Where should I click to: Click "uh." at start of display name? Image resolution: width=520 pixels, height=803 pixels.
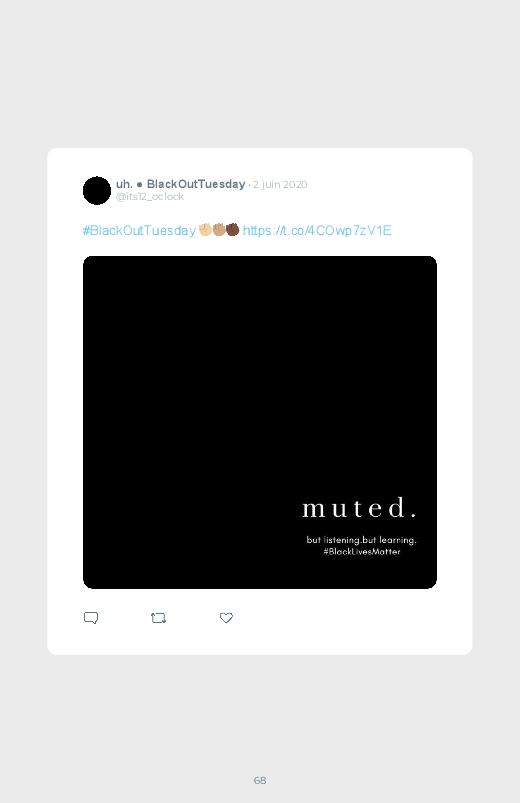pyautogui.click(x=124, y=184)
